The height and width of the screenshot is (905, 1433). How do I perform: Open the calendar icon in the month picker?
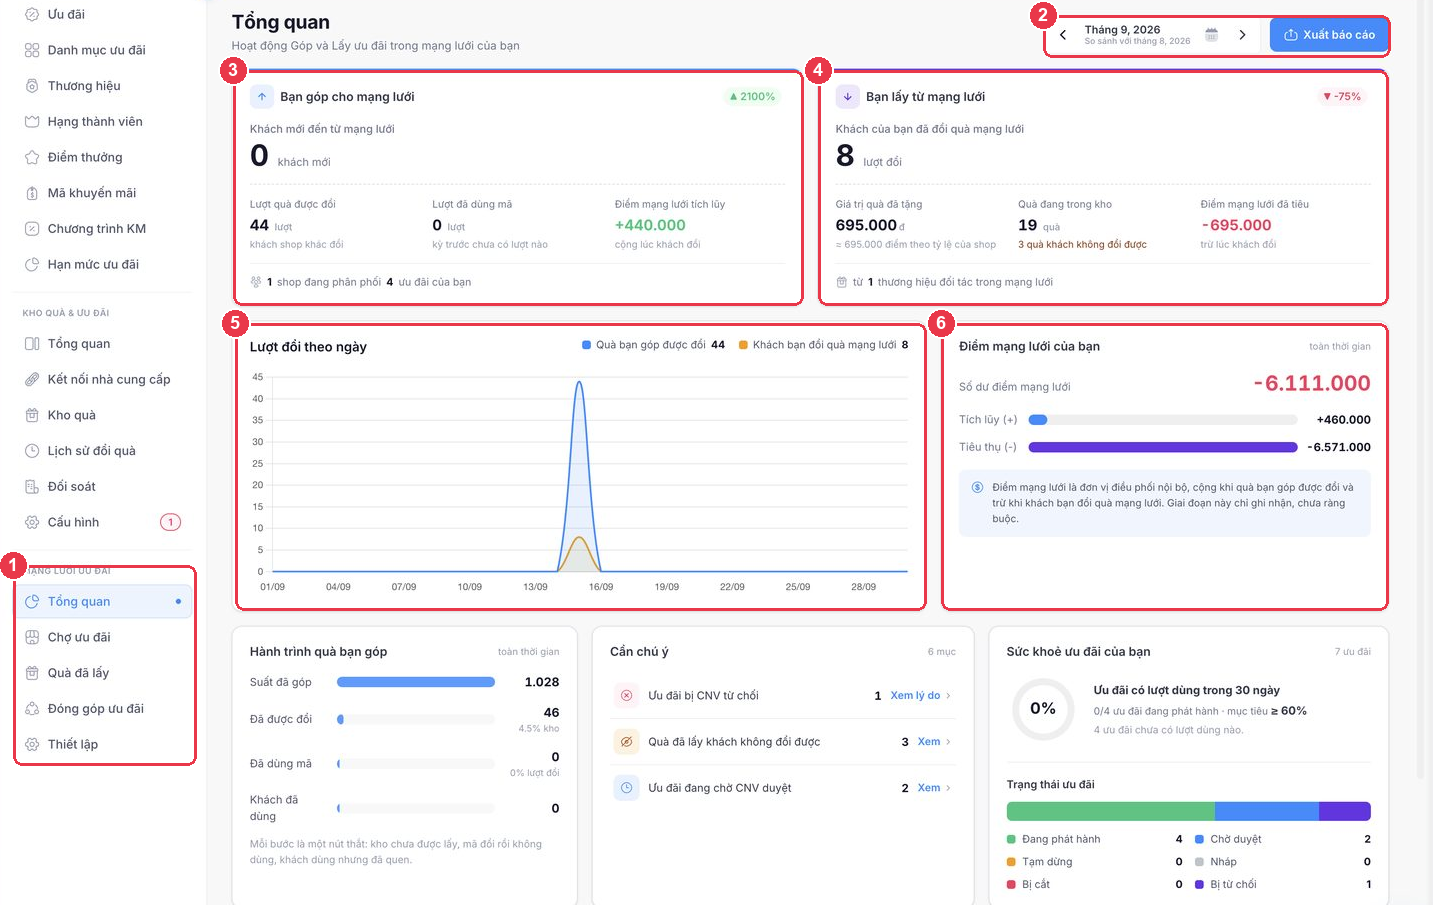pyautogui.click(x=1211, y=34)
